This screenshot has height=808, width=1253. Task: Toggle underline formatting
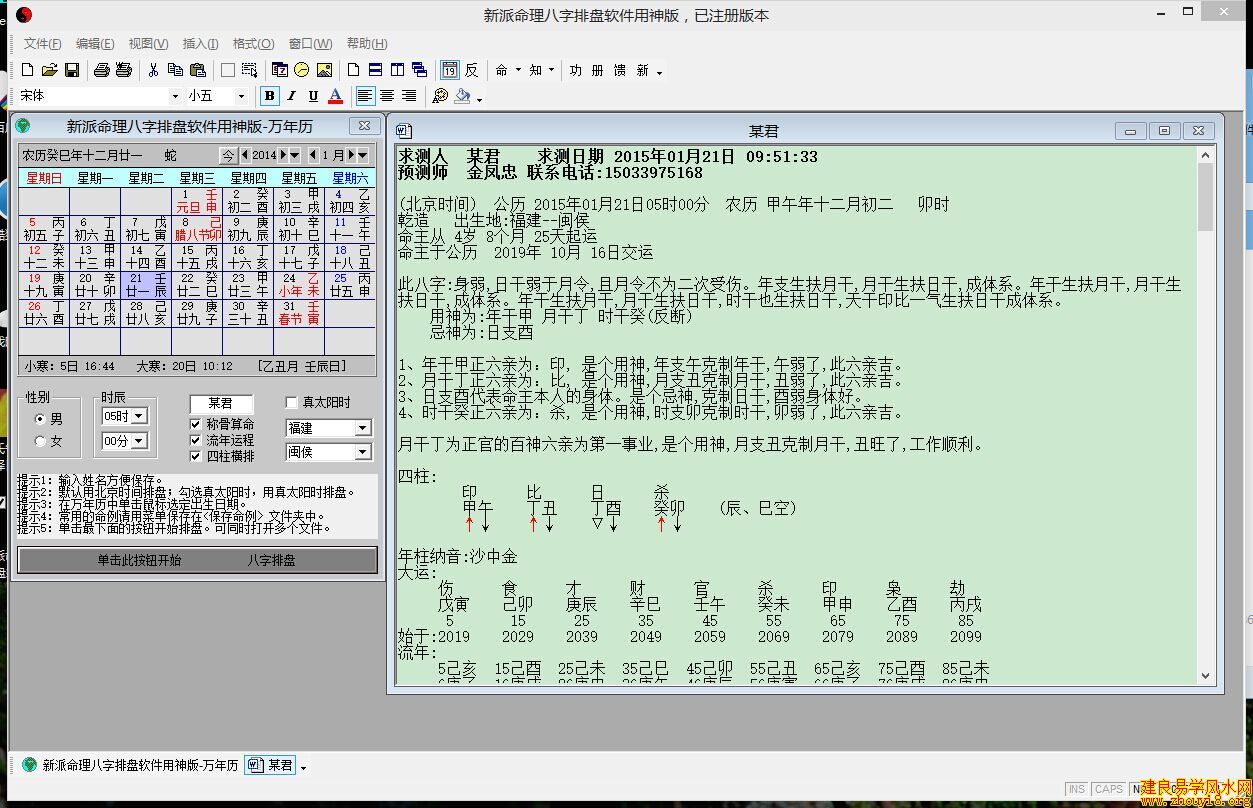[313, 96]
